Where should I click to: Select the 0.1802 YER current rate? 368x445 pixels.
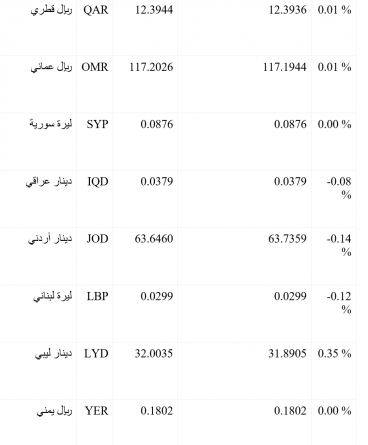[157, 411]
